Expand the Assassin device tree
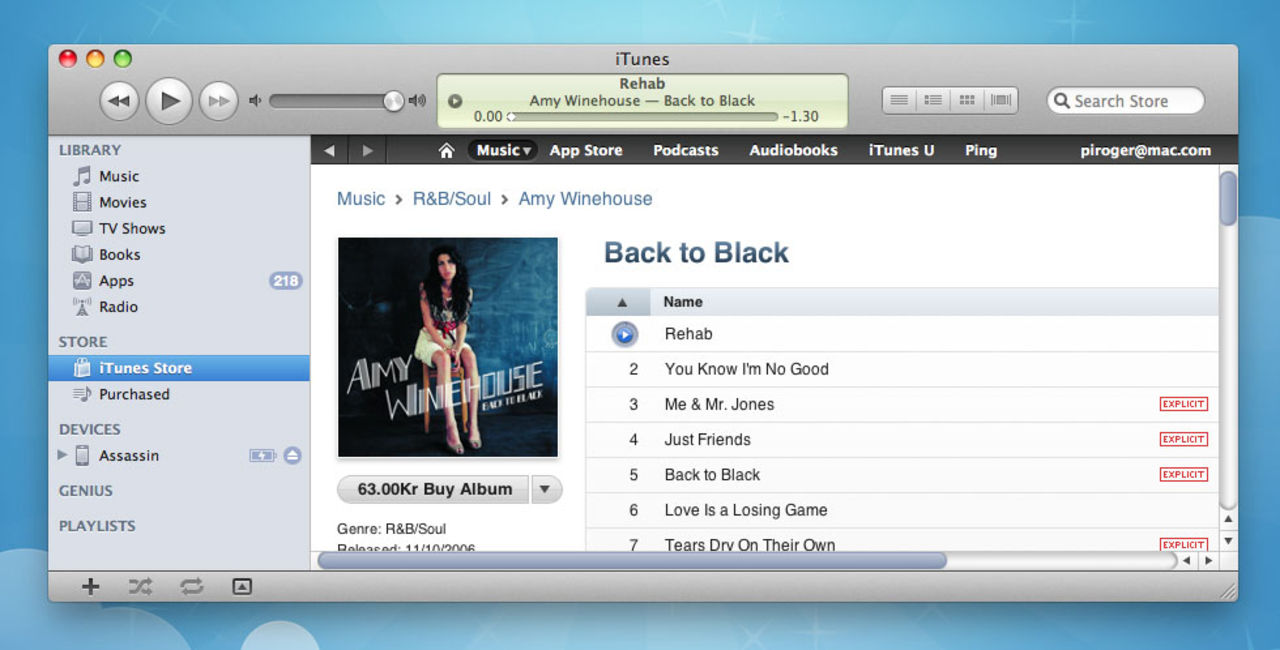Screen dimensions: 1280x650 point(63,455)
